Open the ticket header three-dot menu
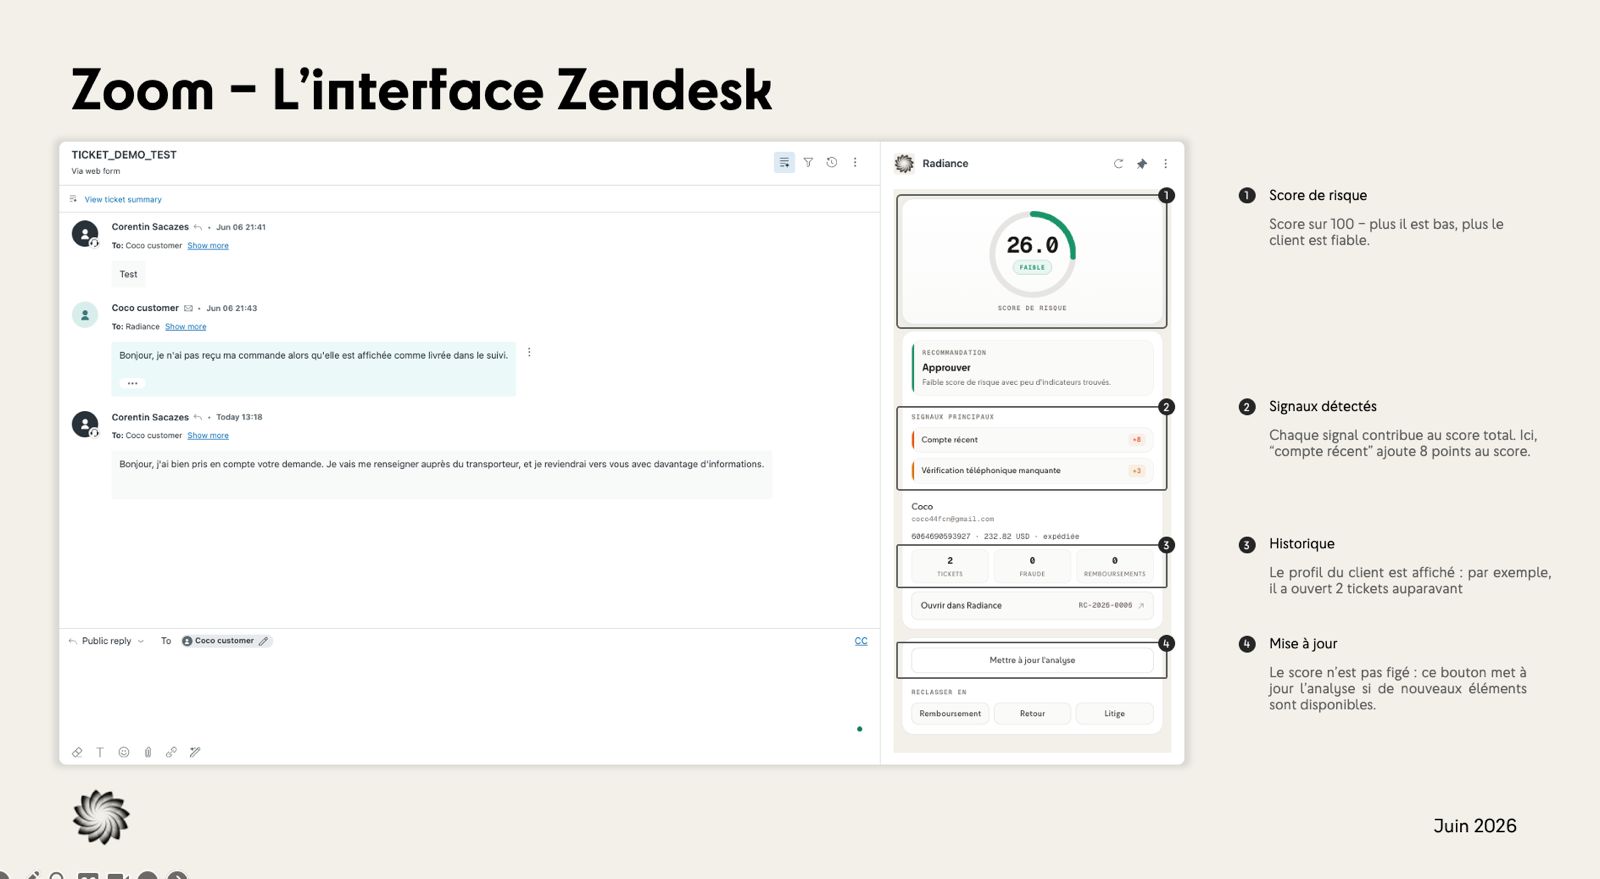Screen dimensions: 1600x879 pyautogui.click(x=855, y=162)
